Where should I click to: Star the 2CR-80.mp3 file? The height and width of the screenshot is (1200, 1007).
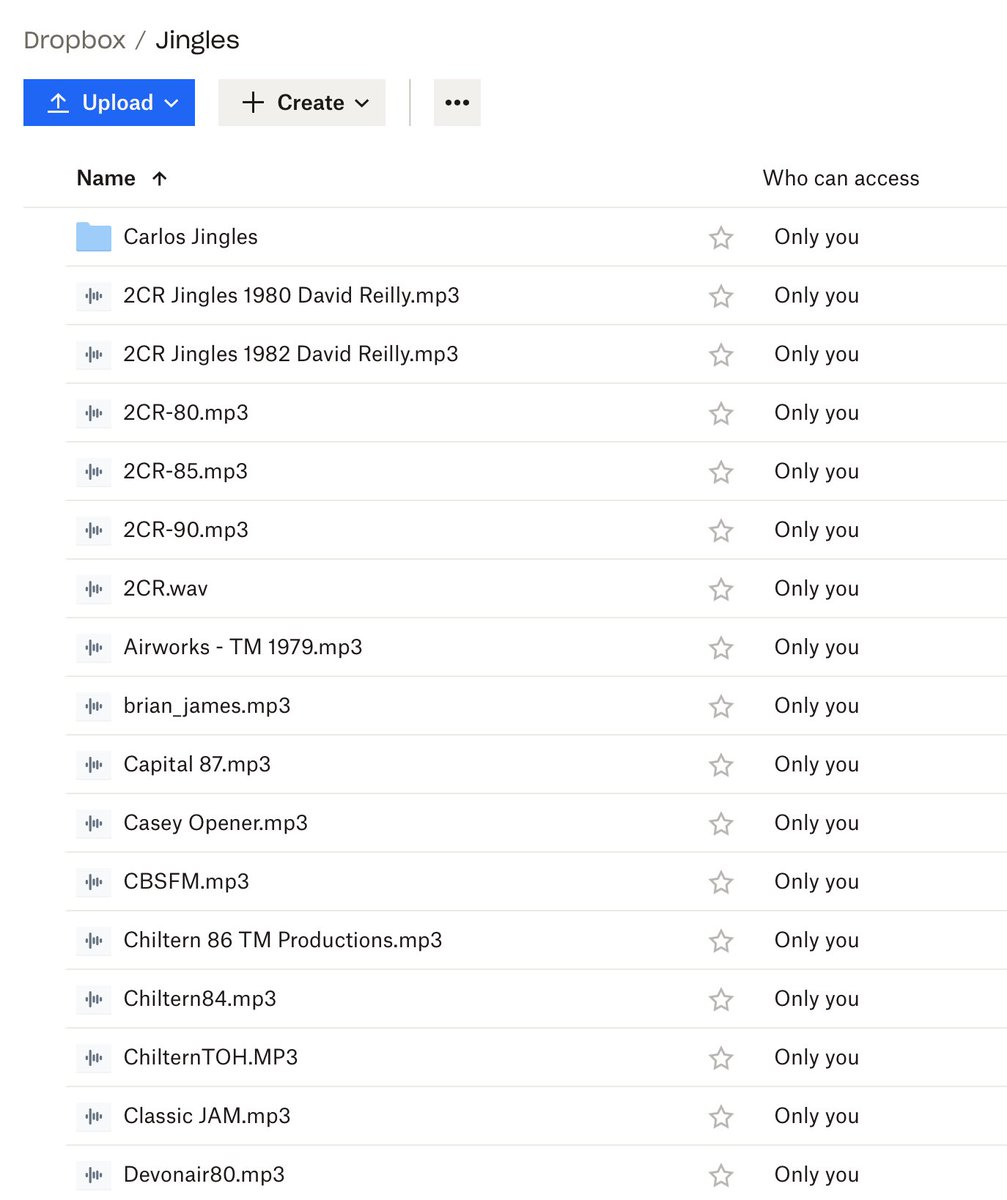coord(721,413)
